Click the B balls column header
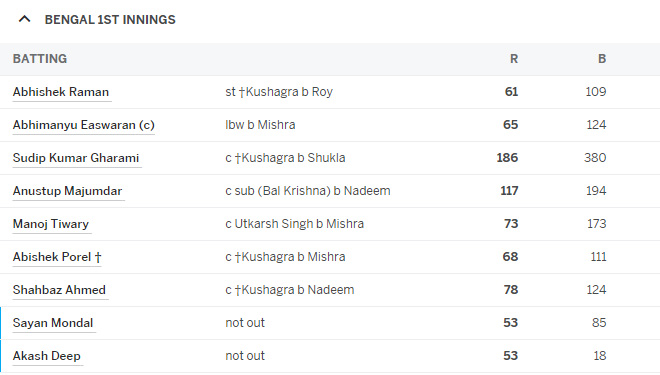Image resolution: width=660 pixels, height=375 pixels. click(602, 59)
